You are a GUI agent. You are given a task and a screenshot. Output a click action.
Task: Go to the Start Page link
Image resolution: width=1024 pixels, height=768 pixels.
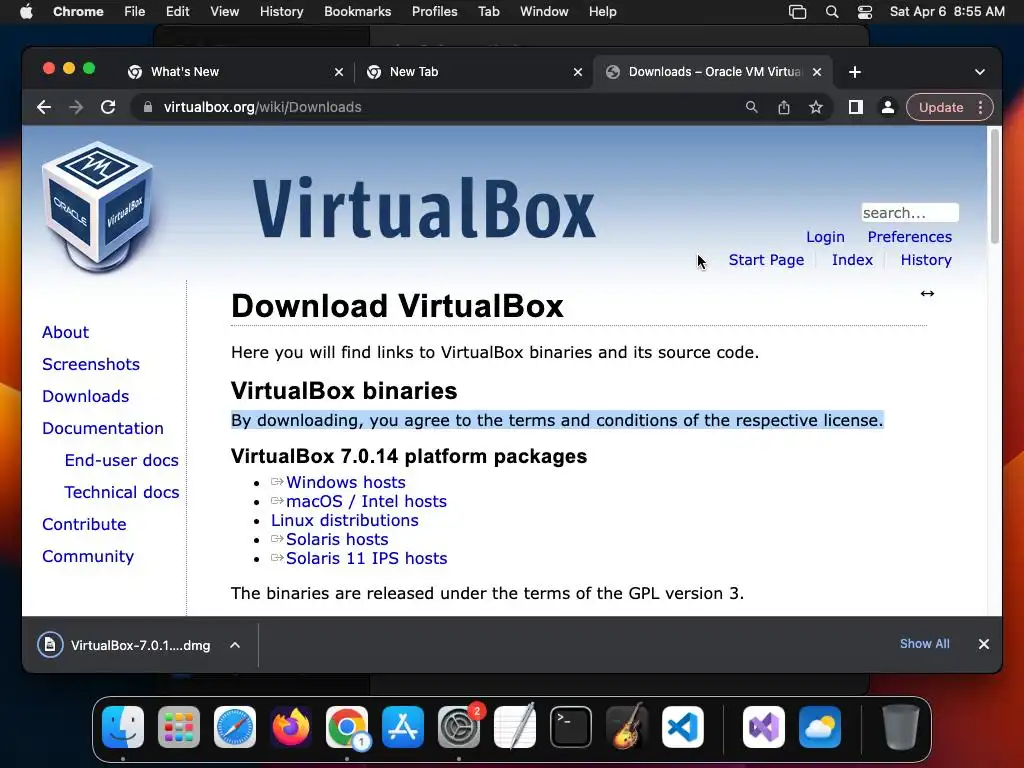(766, 260)
